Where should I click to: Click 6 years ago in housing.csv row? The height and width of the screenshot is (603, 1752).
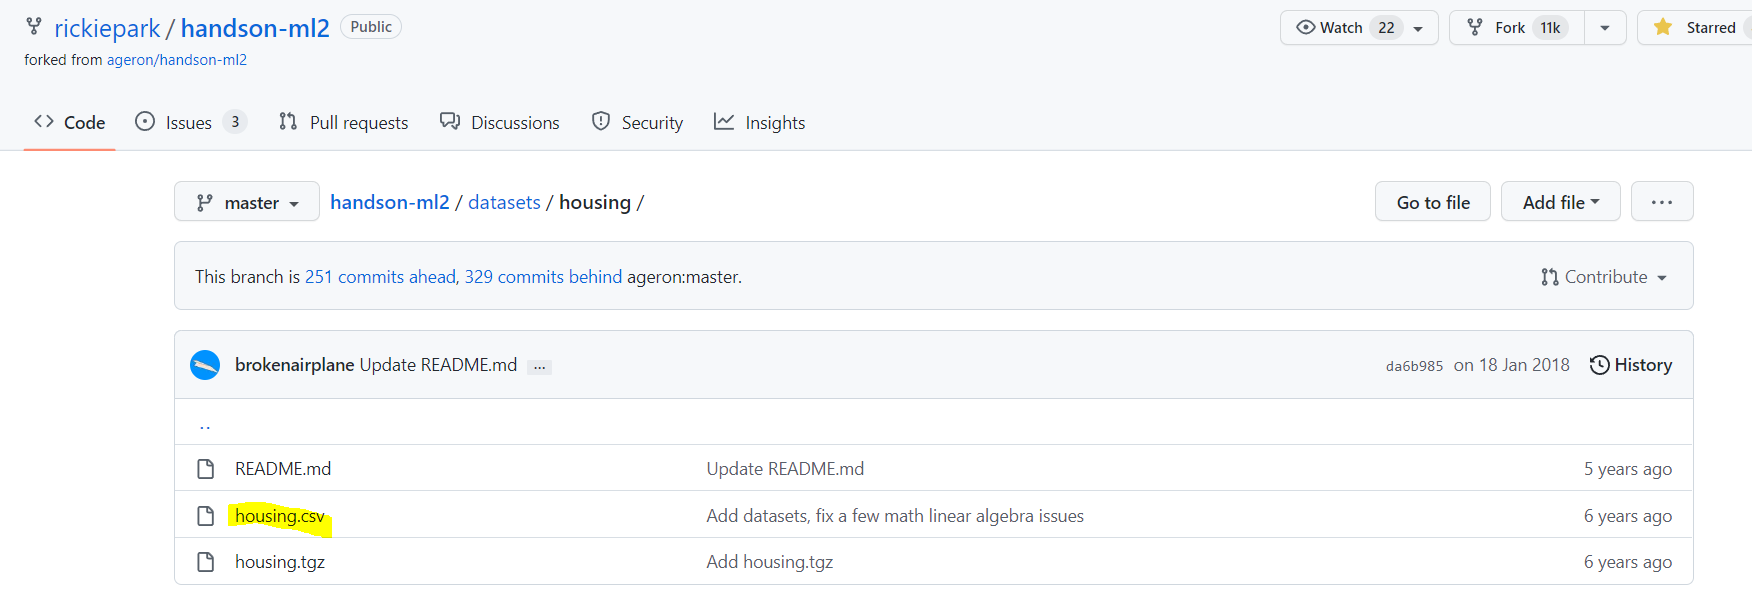click(x=1628, y=516)
